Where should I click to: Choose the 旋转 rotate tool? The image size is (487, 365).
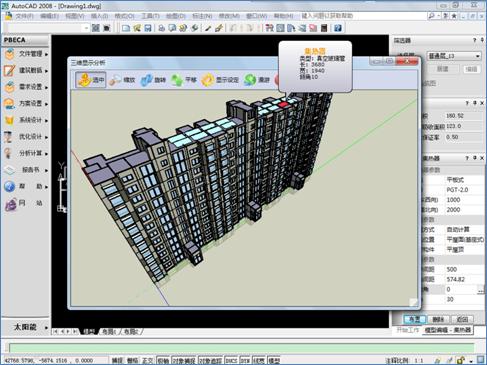[x=153, y=80]
